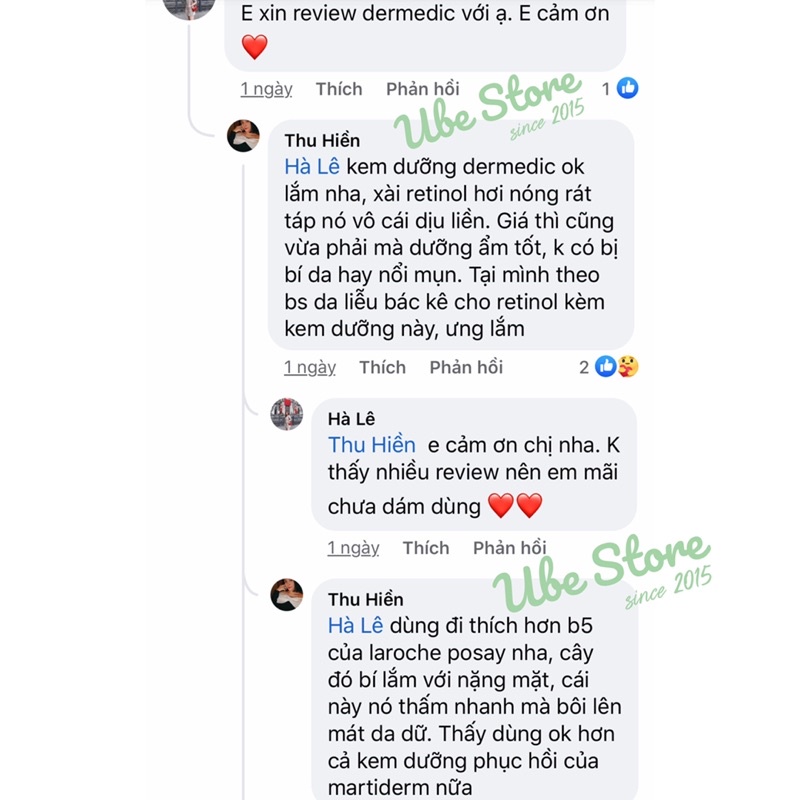
Task: Click the care emoji reaction on Thu Hiền's comment
Action: (x=628, y=366)
